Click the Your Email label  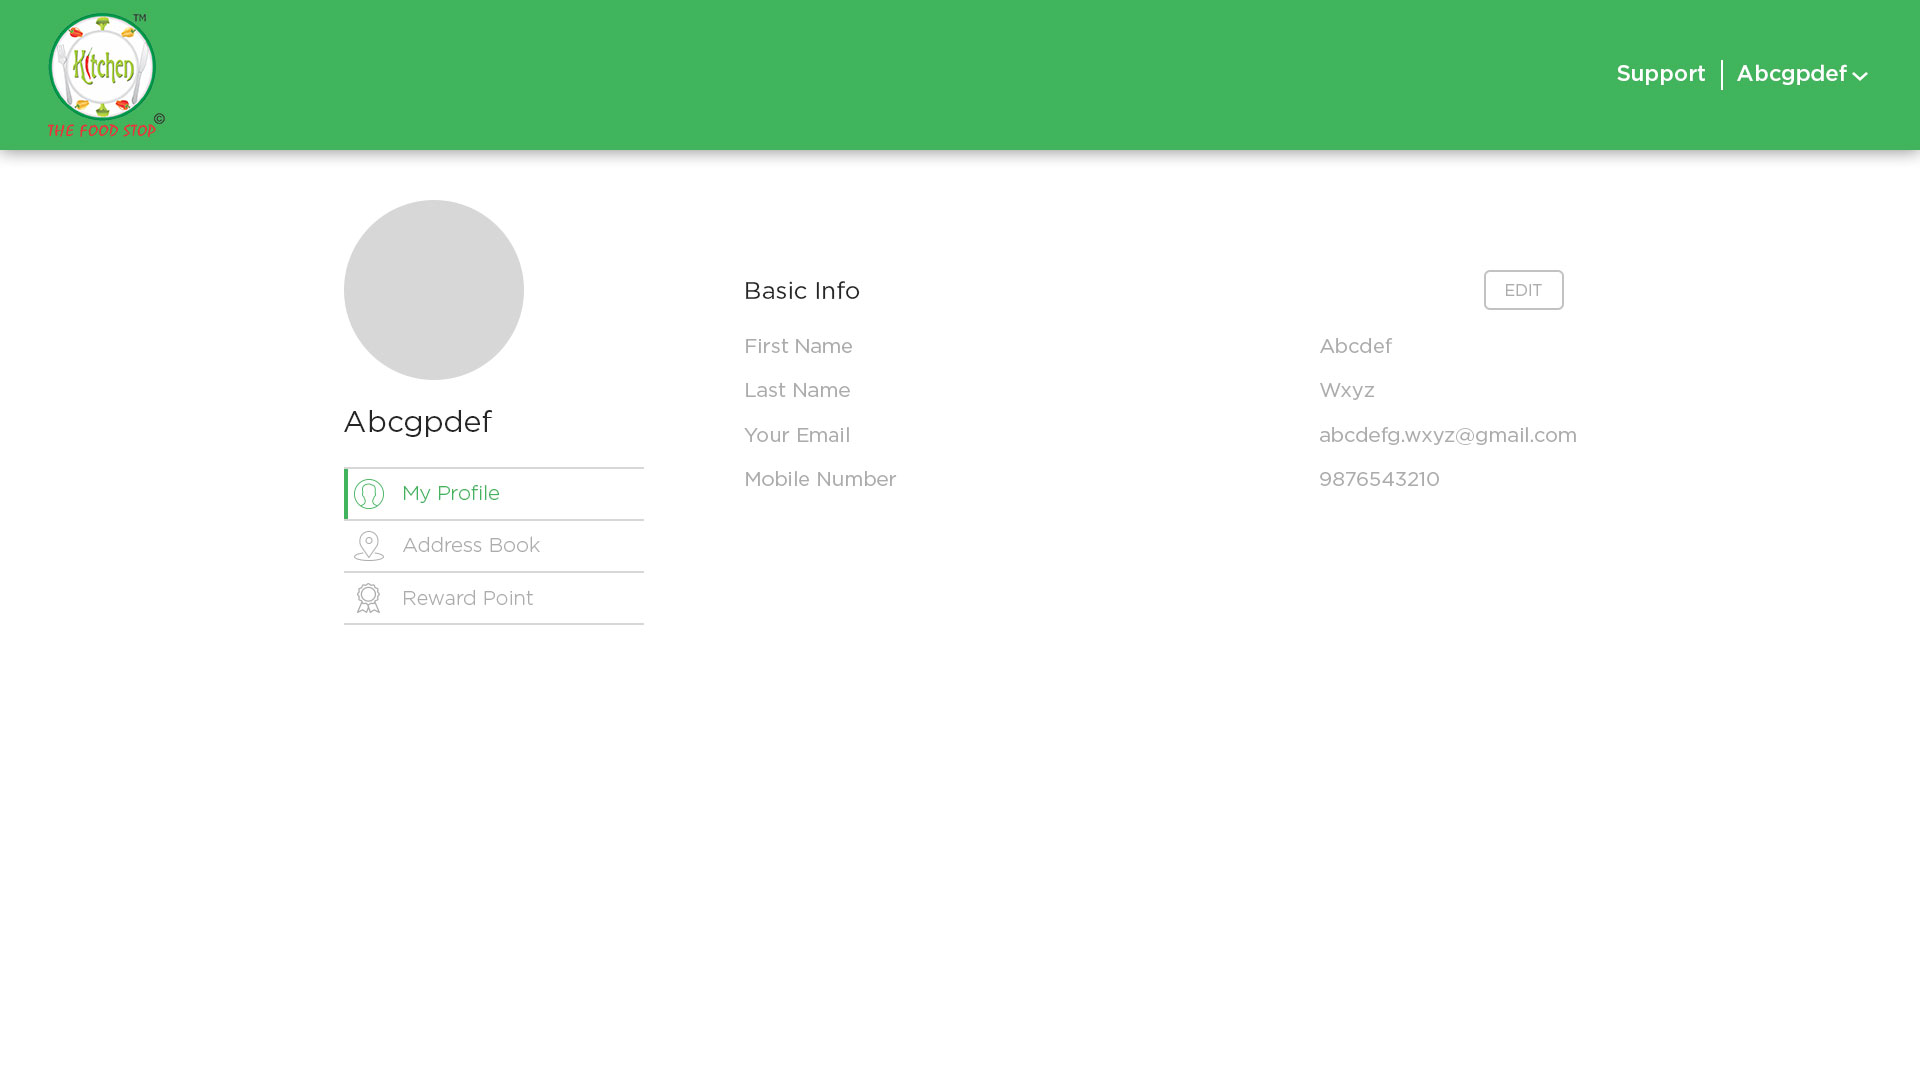coord(797,435)
